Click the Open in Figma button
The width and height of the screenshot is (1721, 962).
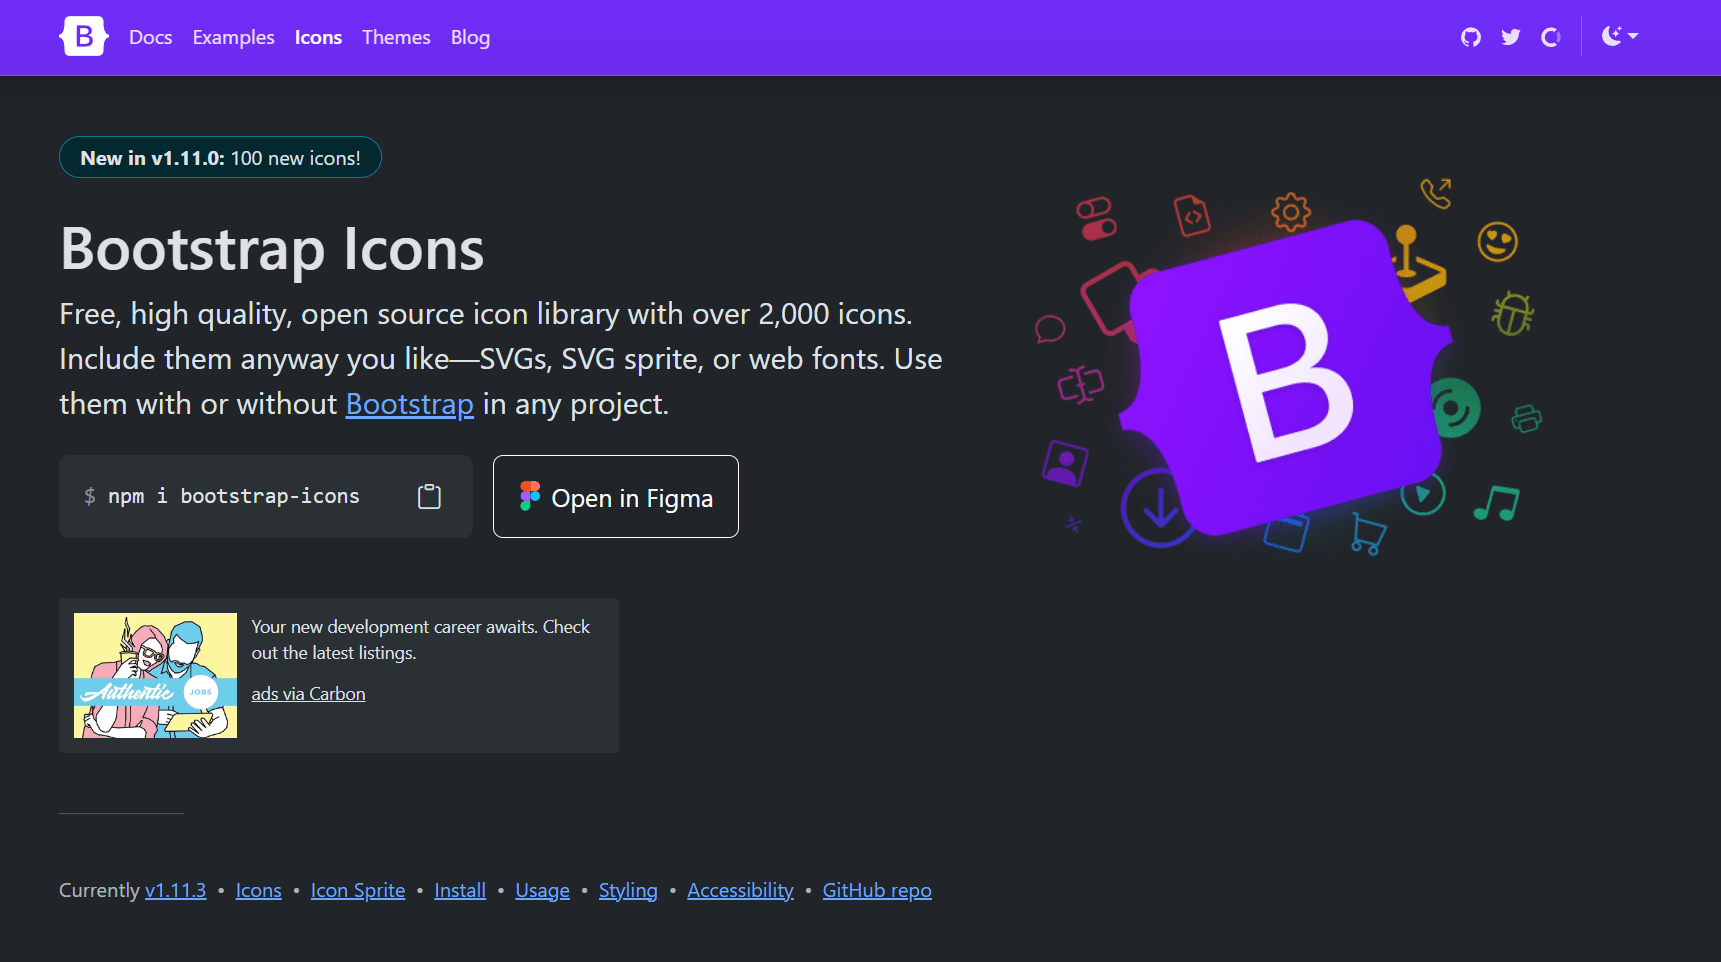616,496
